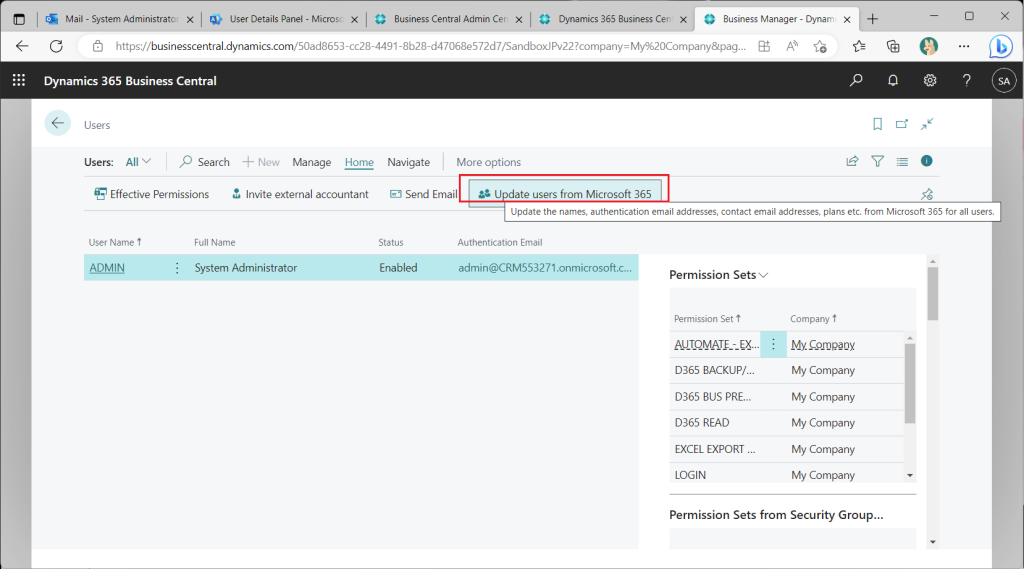Open Effective Permissions

coord(152,194)
